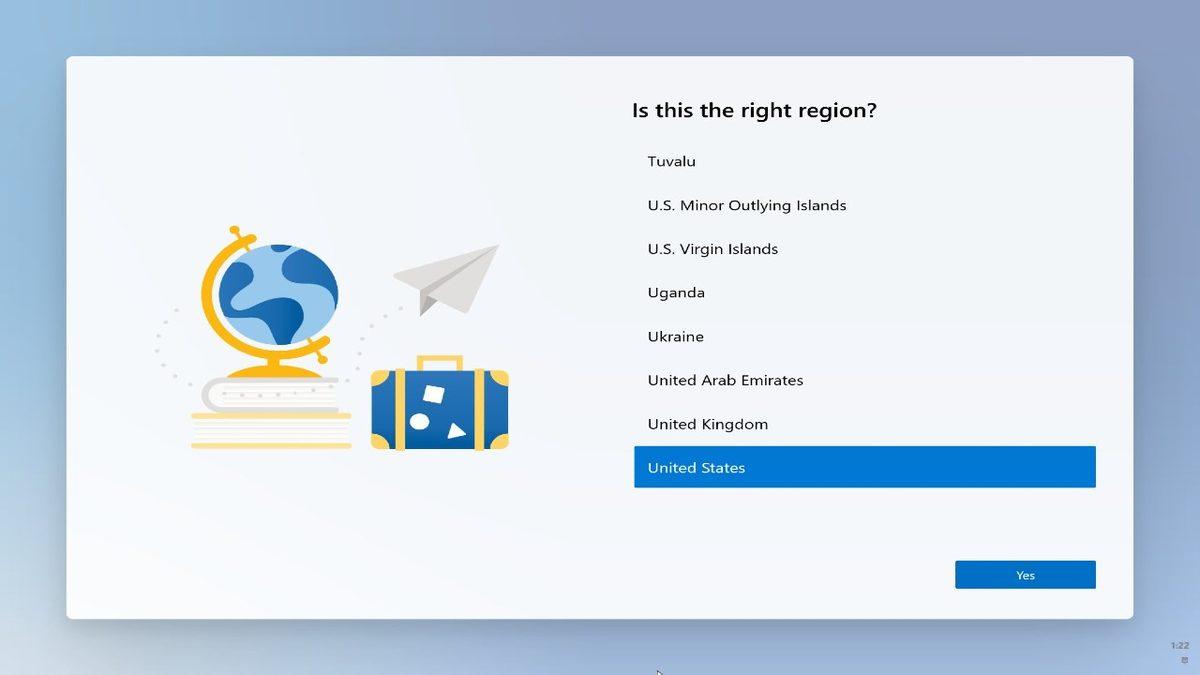Click the blue suitcase illustration

click(440, 410)
